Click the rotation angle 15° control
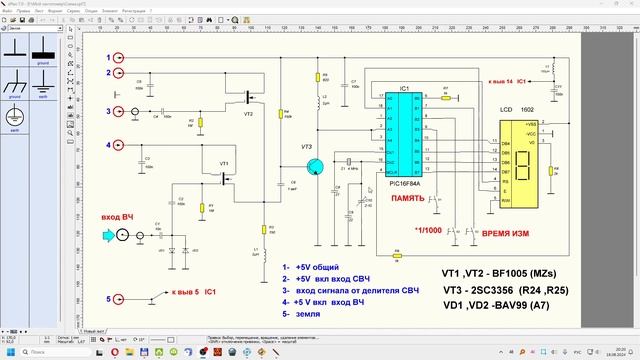 pos(139,340)
